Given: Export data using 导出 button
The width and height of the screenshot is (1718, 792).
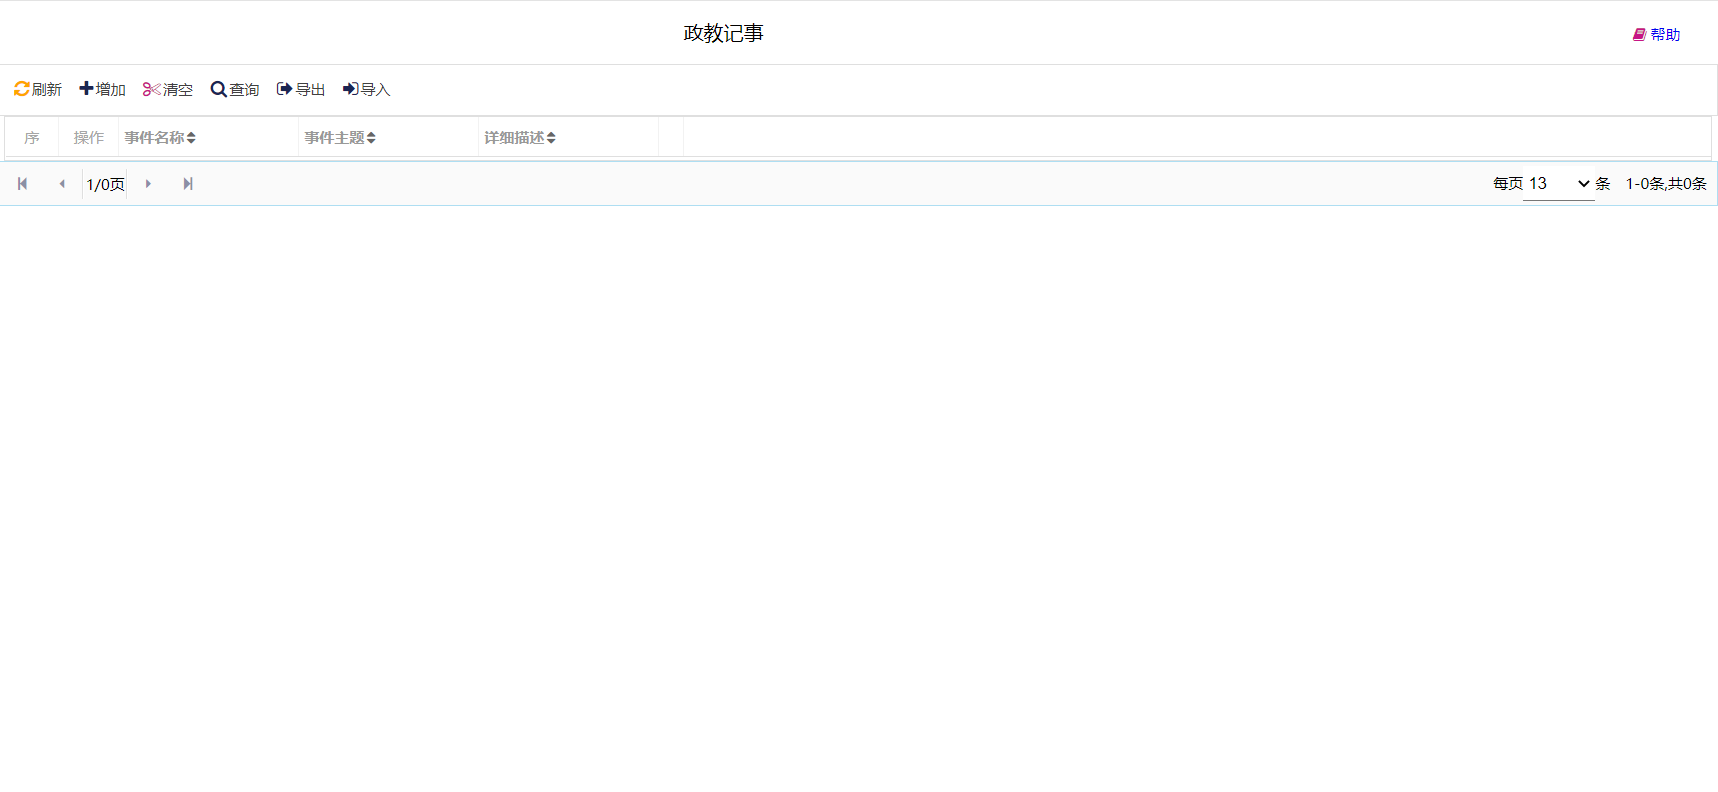Looking at the screenshot, I should point(301,90).
